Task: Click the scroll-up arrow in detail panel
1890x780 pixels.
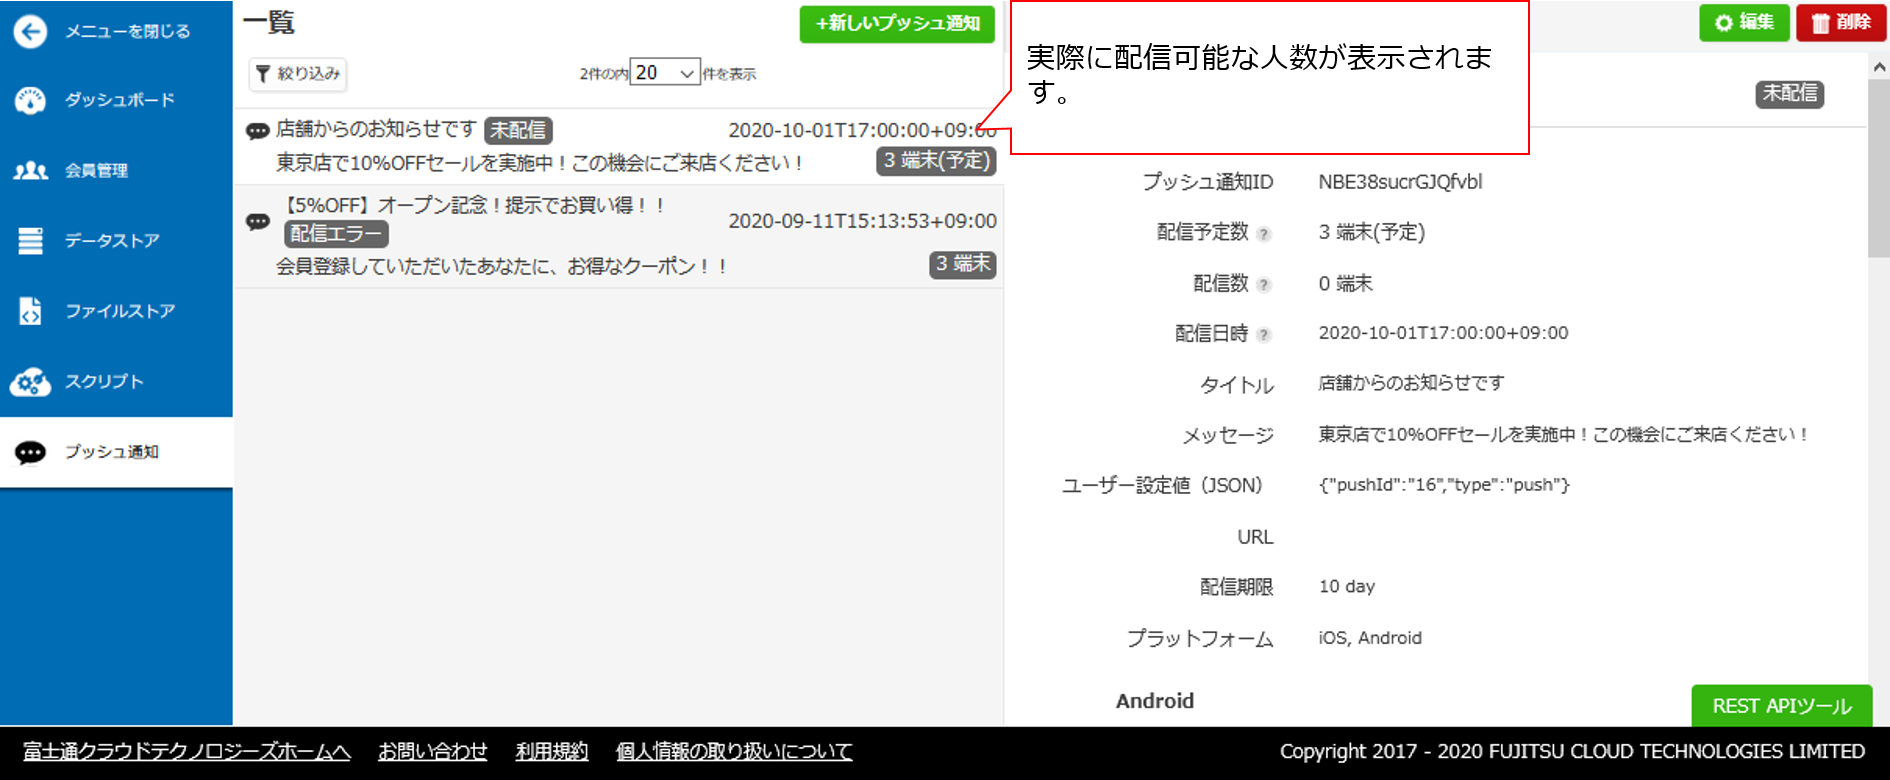Action: pyautogui.click(x=1879, y=67)
